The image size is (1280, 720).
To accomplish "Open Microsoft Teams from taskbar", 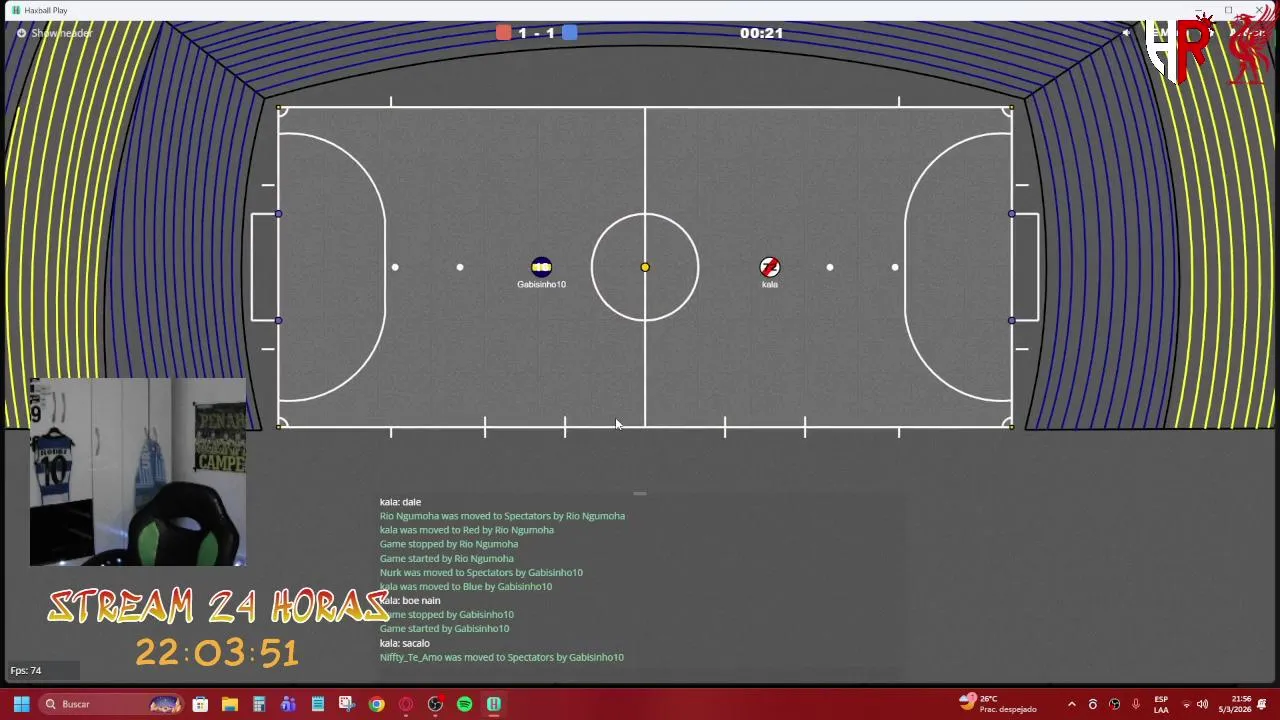I will click(x=288, y=704).
